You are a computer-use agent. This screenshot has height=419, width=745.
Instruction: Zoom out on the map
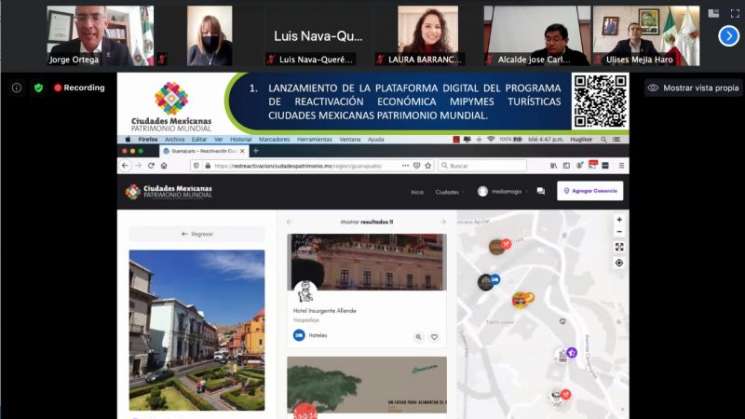pos(619,232)
